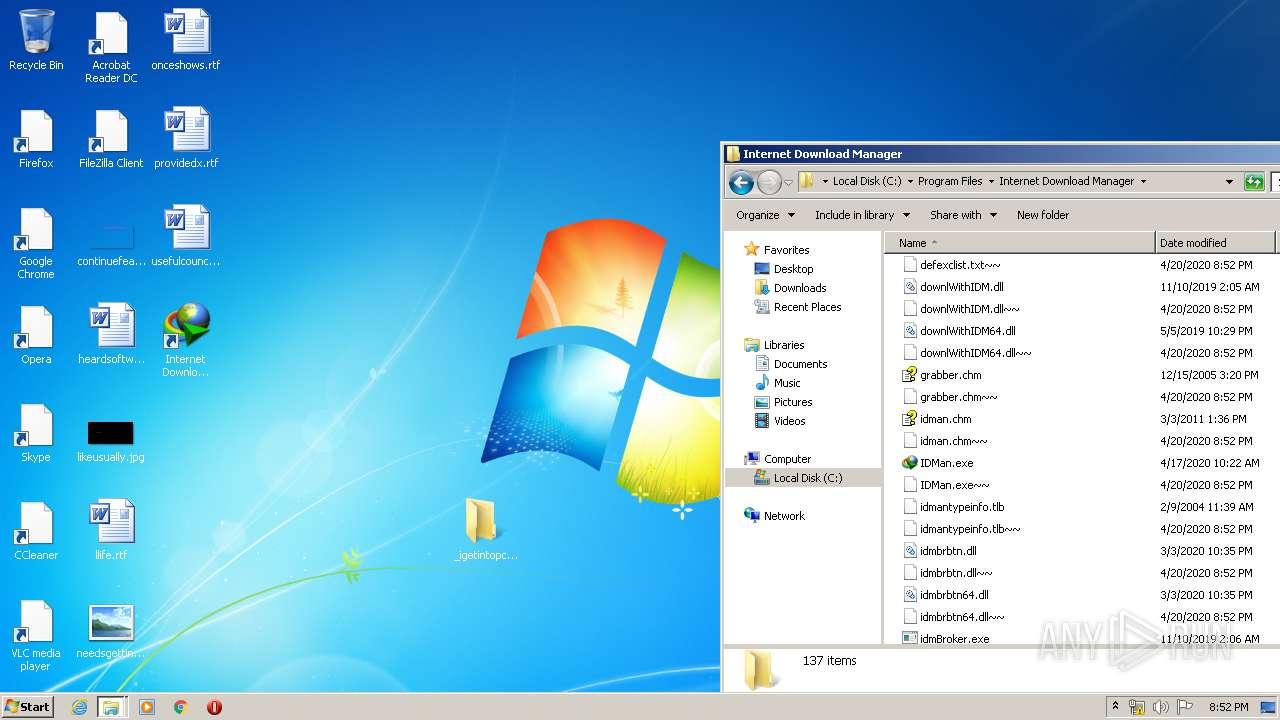Open FileZilla Client shortcut

[x=111, y=138]
